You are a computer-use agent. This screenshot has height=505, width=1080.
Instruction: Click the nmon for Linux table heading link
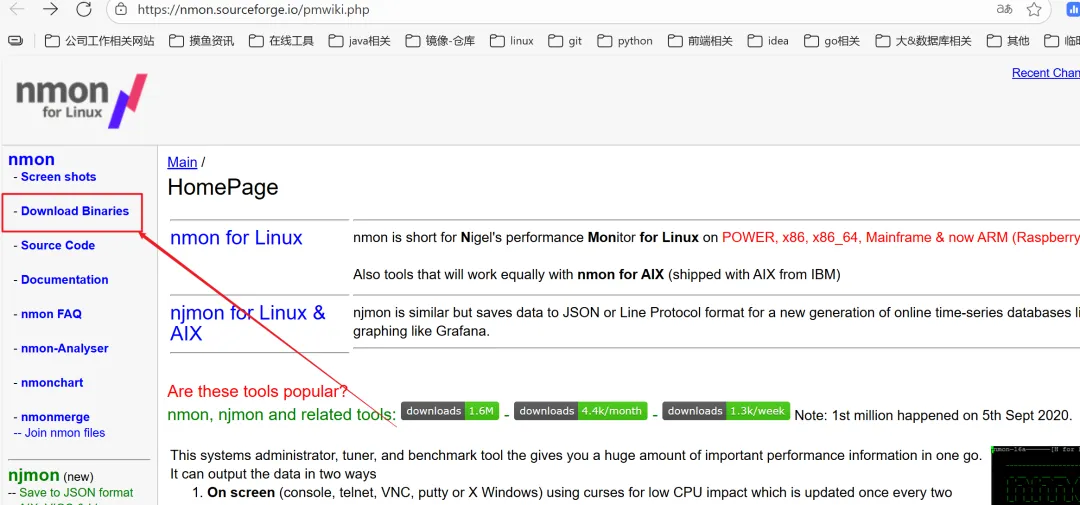(236, 238)
